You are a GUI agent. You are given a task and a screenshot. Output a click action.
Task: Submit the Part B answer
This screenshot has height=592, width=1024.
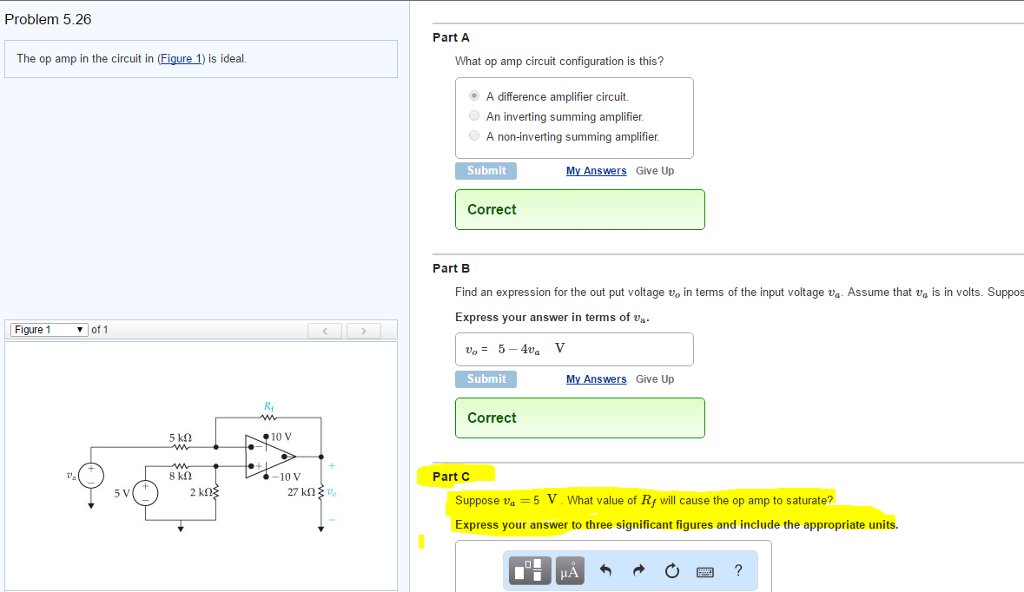click(x=486, y=379)
